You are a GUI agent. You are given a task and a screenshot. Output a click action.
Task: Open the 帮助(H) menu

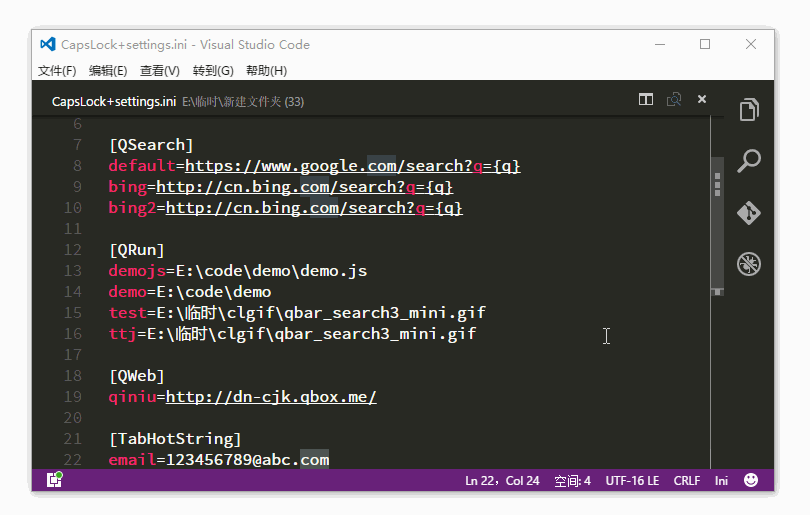pos(267,71)
